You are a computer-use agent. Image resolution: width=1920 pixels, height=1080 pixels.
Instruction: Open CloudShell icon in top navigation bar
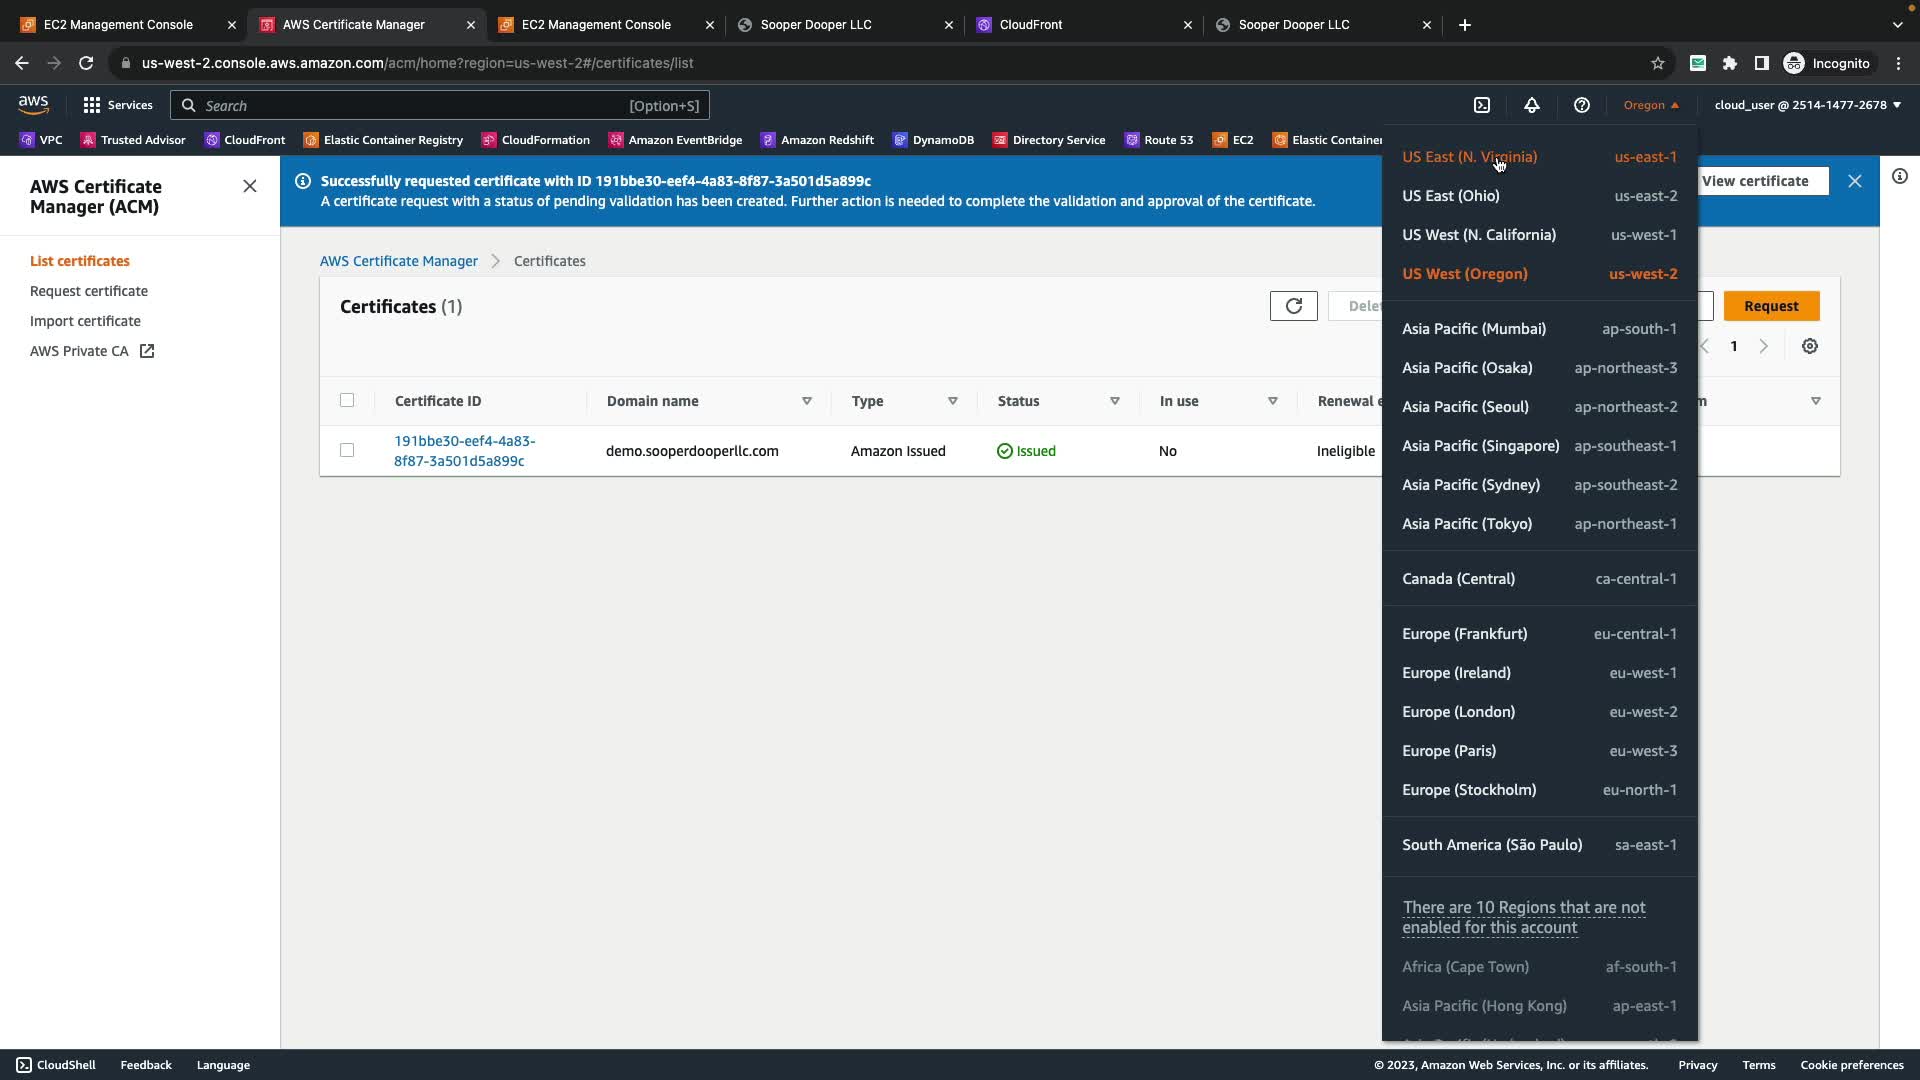(x=1482, y=105)
